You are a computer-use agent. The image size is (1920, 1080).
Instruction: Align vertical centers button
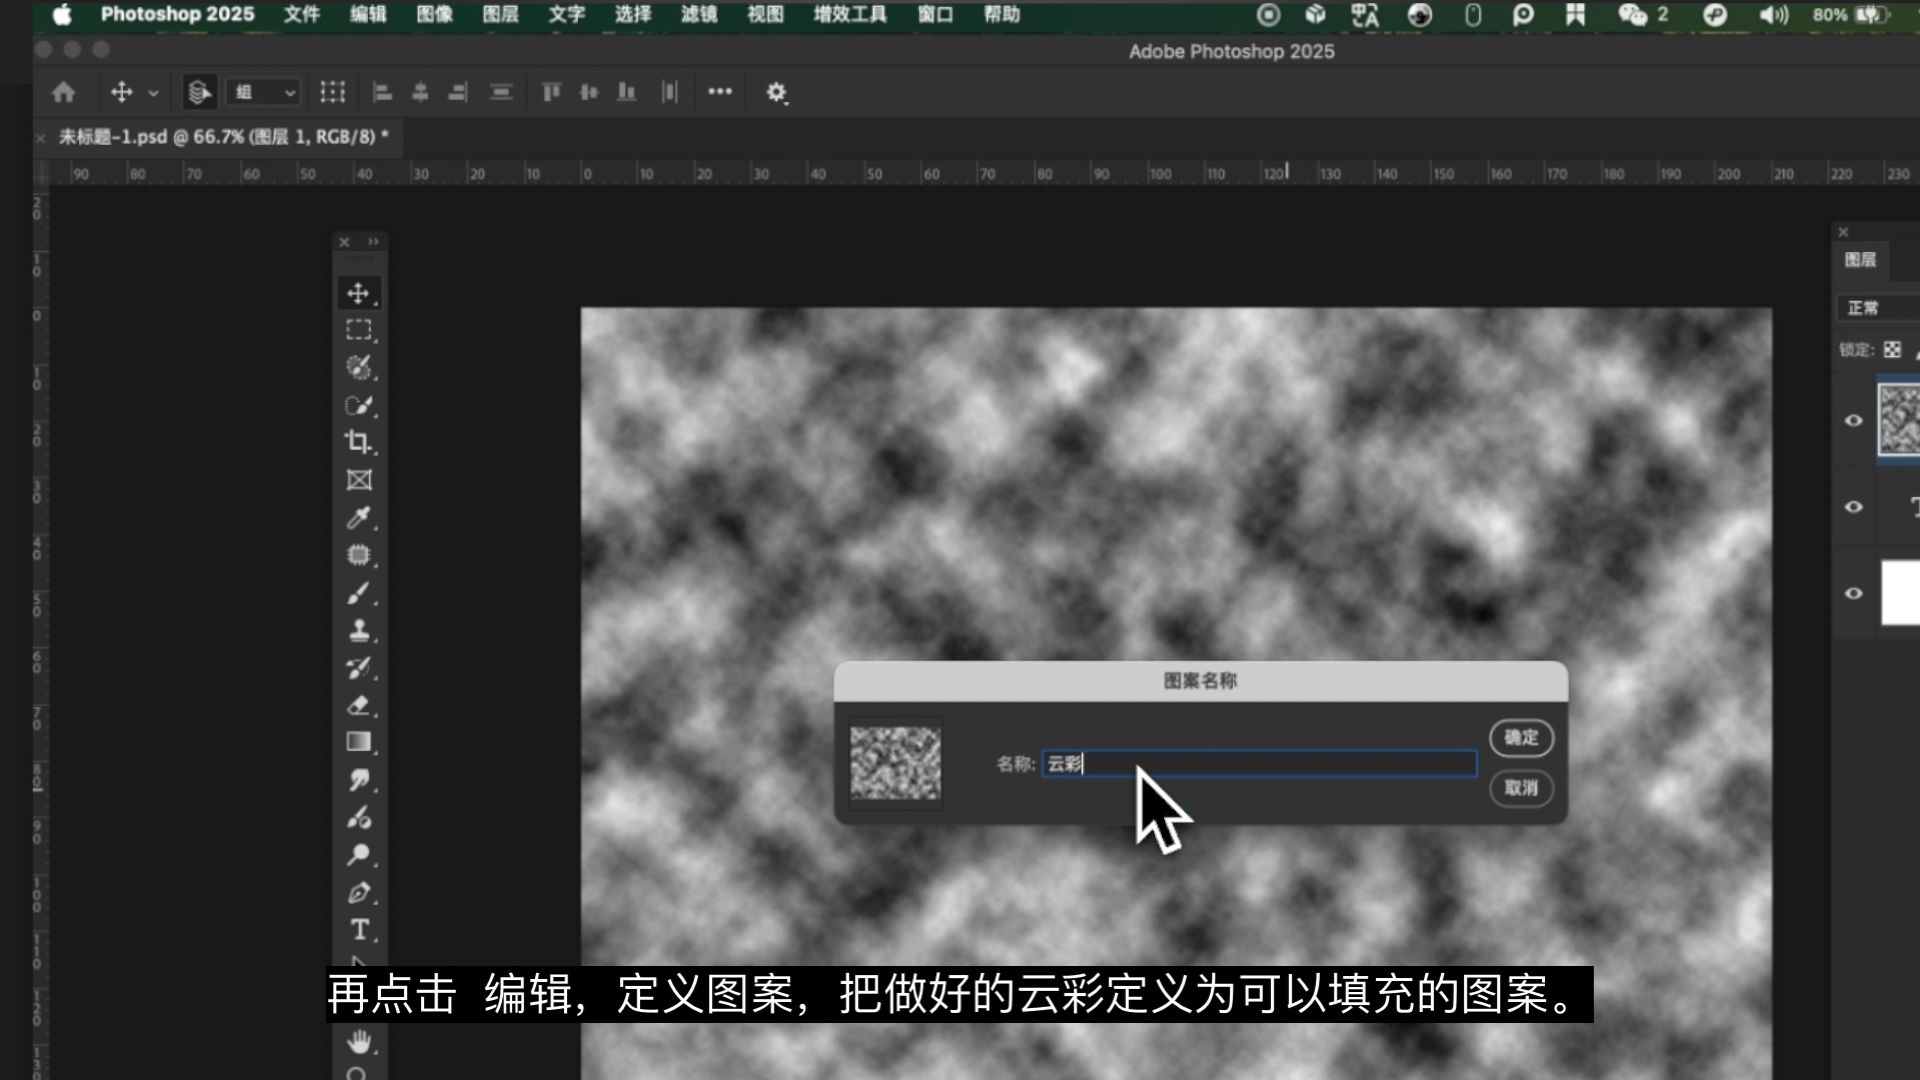click(589, 92)
